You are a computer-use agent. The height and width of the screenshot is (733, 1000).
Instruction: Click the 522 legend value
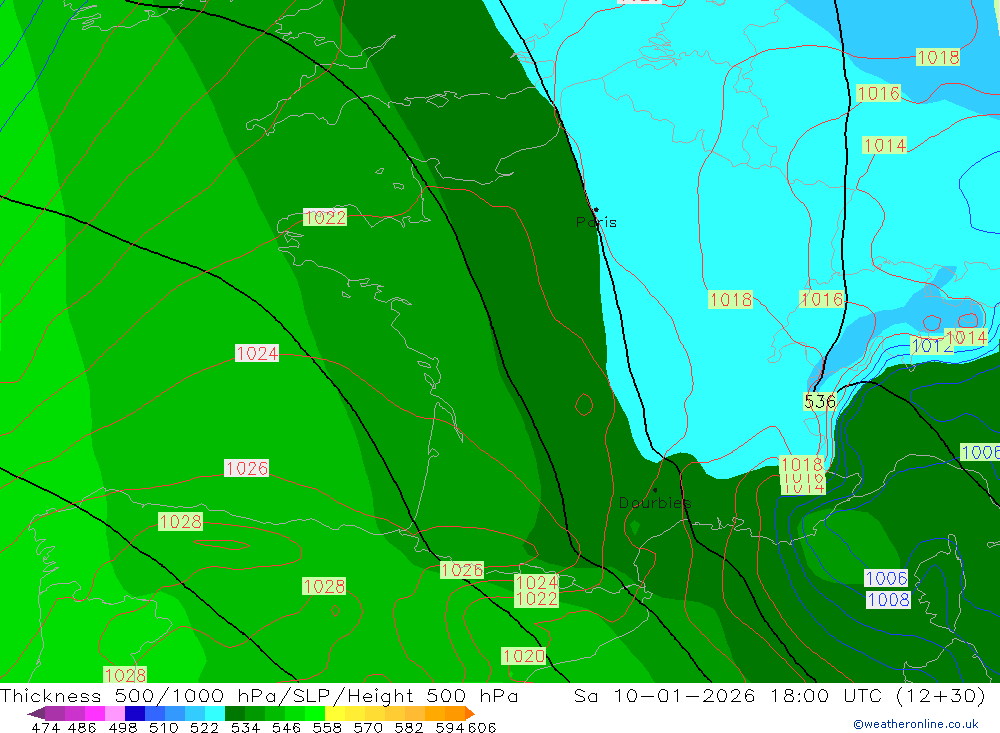click(204, 728)
